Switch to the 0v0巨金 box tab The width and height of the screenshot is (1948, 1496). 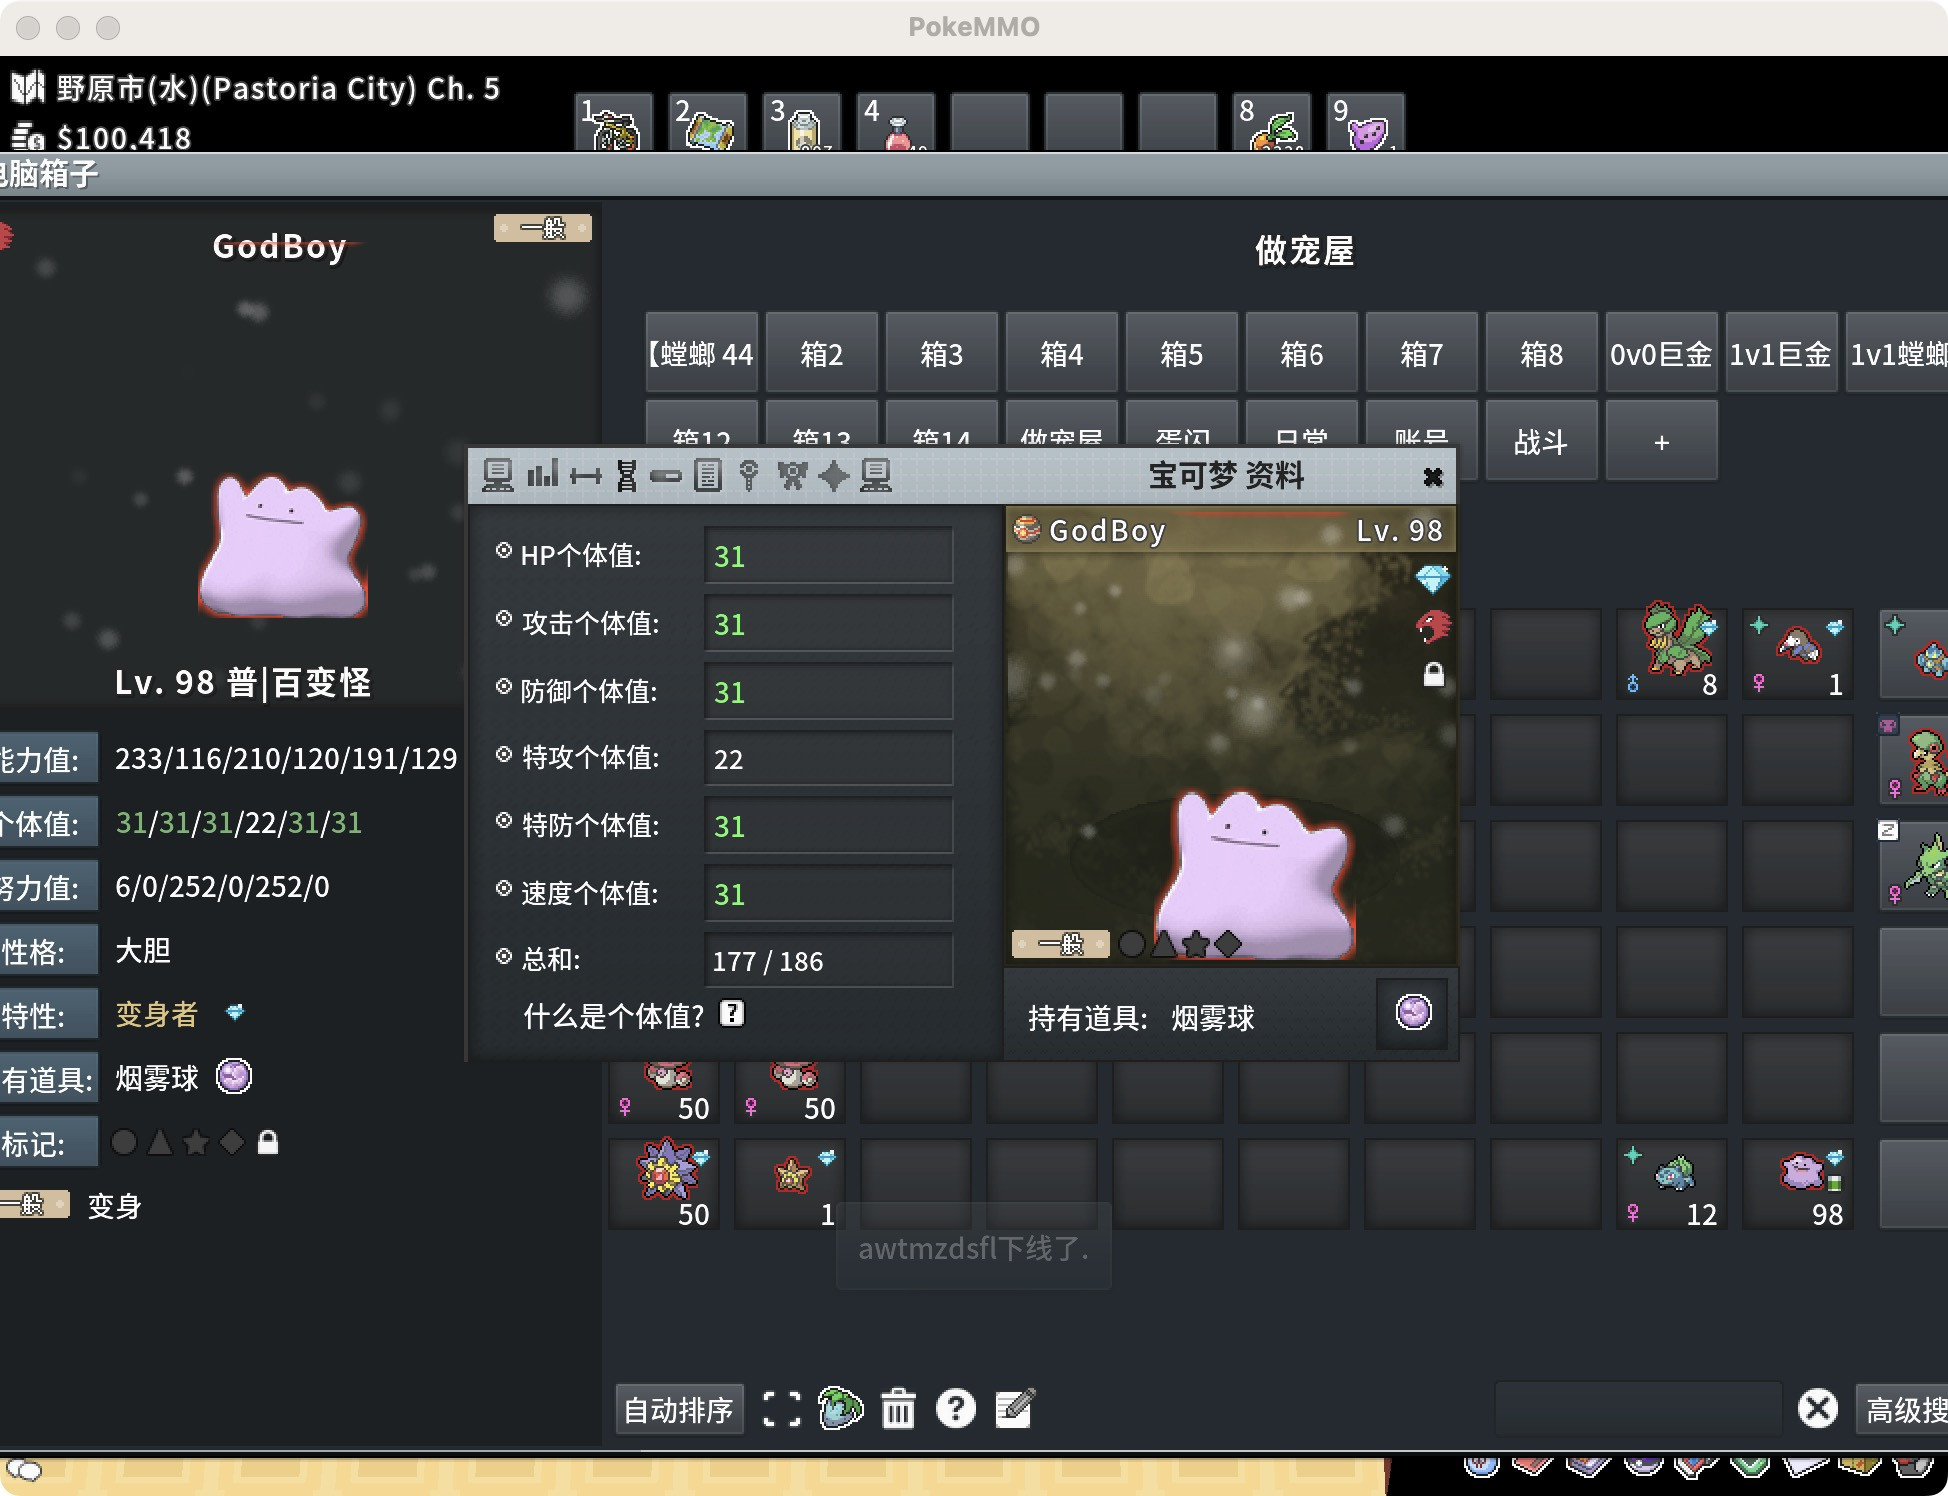click(x=1662, y=353)
